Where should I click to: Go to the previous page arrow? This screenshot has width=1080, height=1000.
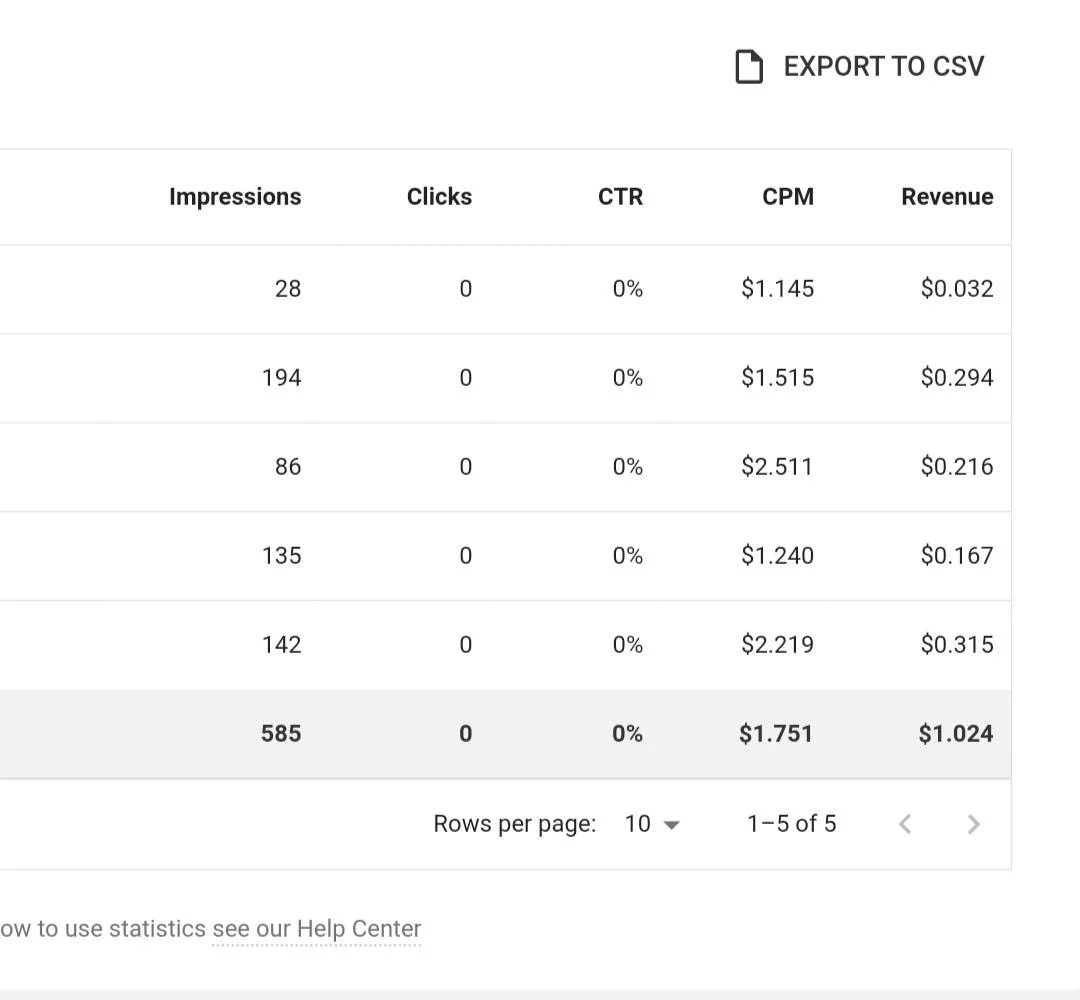[x=905, y=824]
